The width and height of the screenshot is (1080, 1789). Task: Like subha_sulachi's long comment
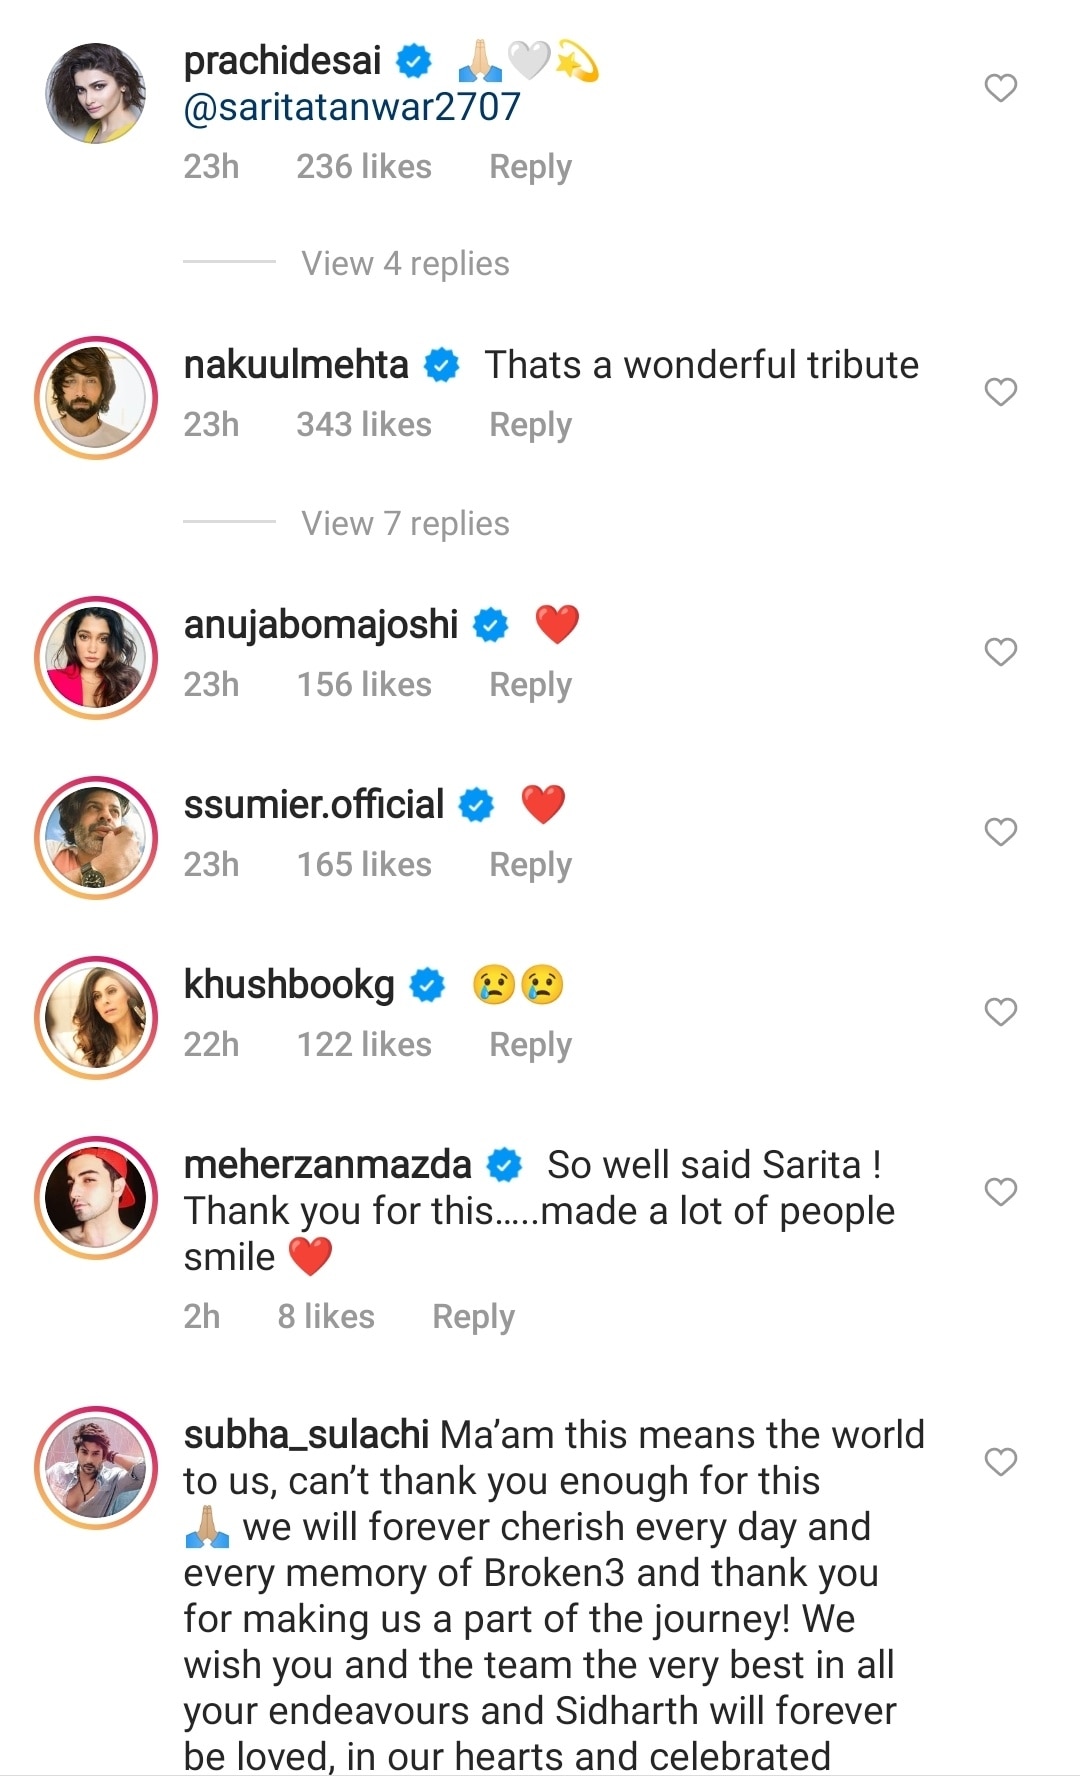tap(1000, 1462)
